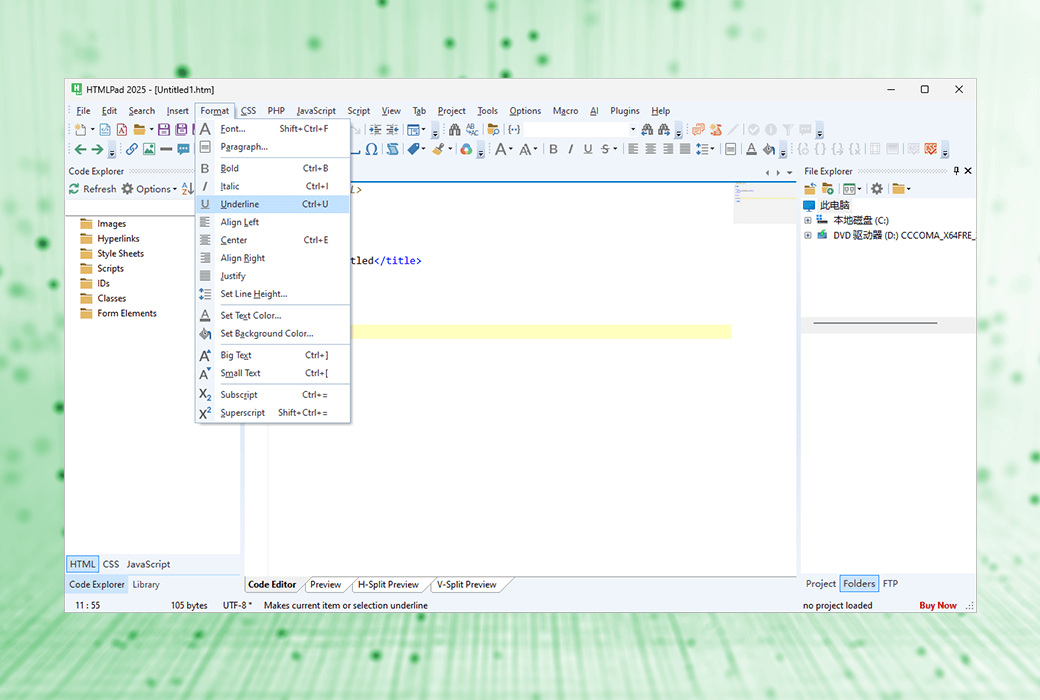Expand the DVD drive (D:) tree node
This screenshot has height=700, width=1040.
tap(808, 236)
